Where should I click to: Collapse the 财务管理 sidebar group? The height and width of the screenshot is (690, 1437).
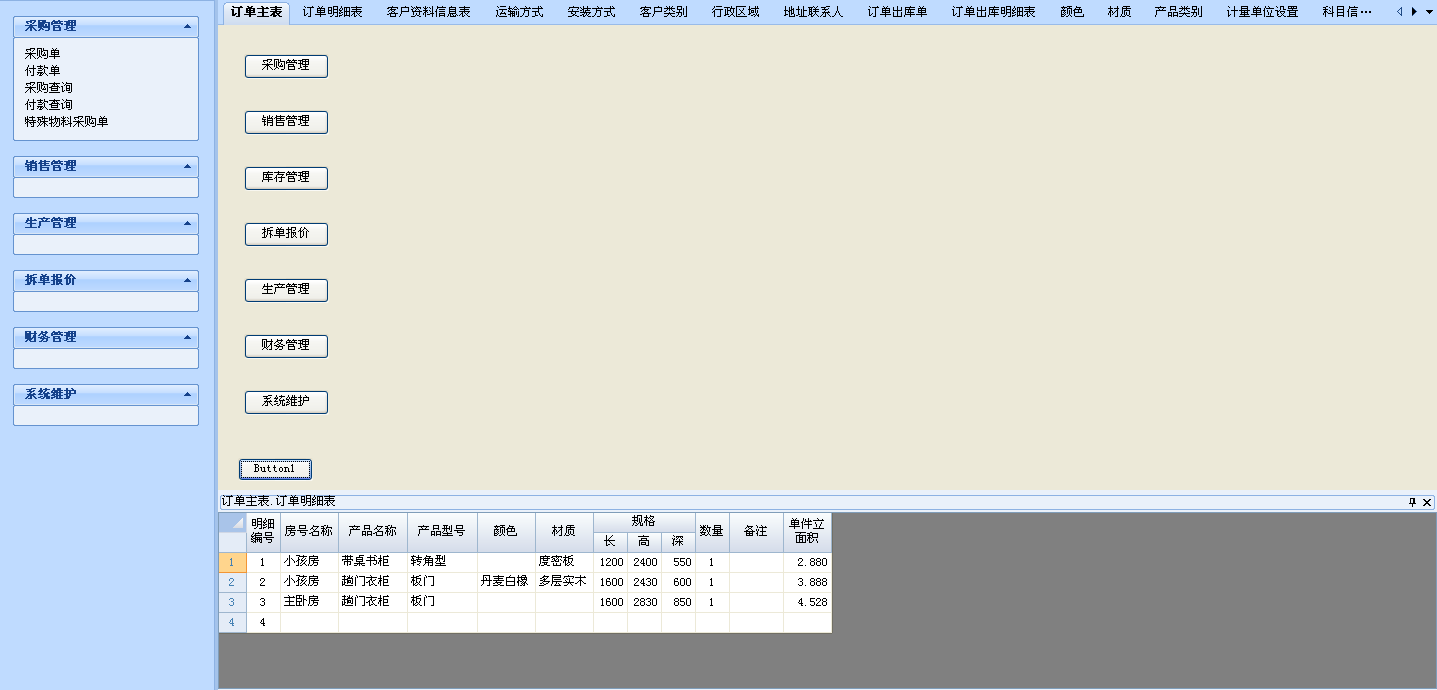tap(187, 337)
